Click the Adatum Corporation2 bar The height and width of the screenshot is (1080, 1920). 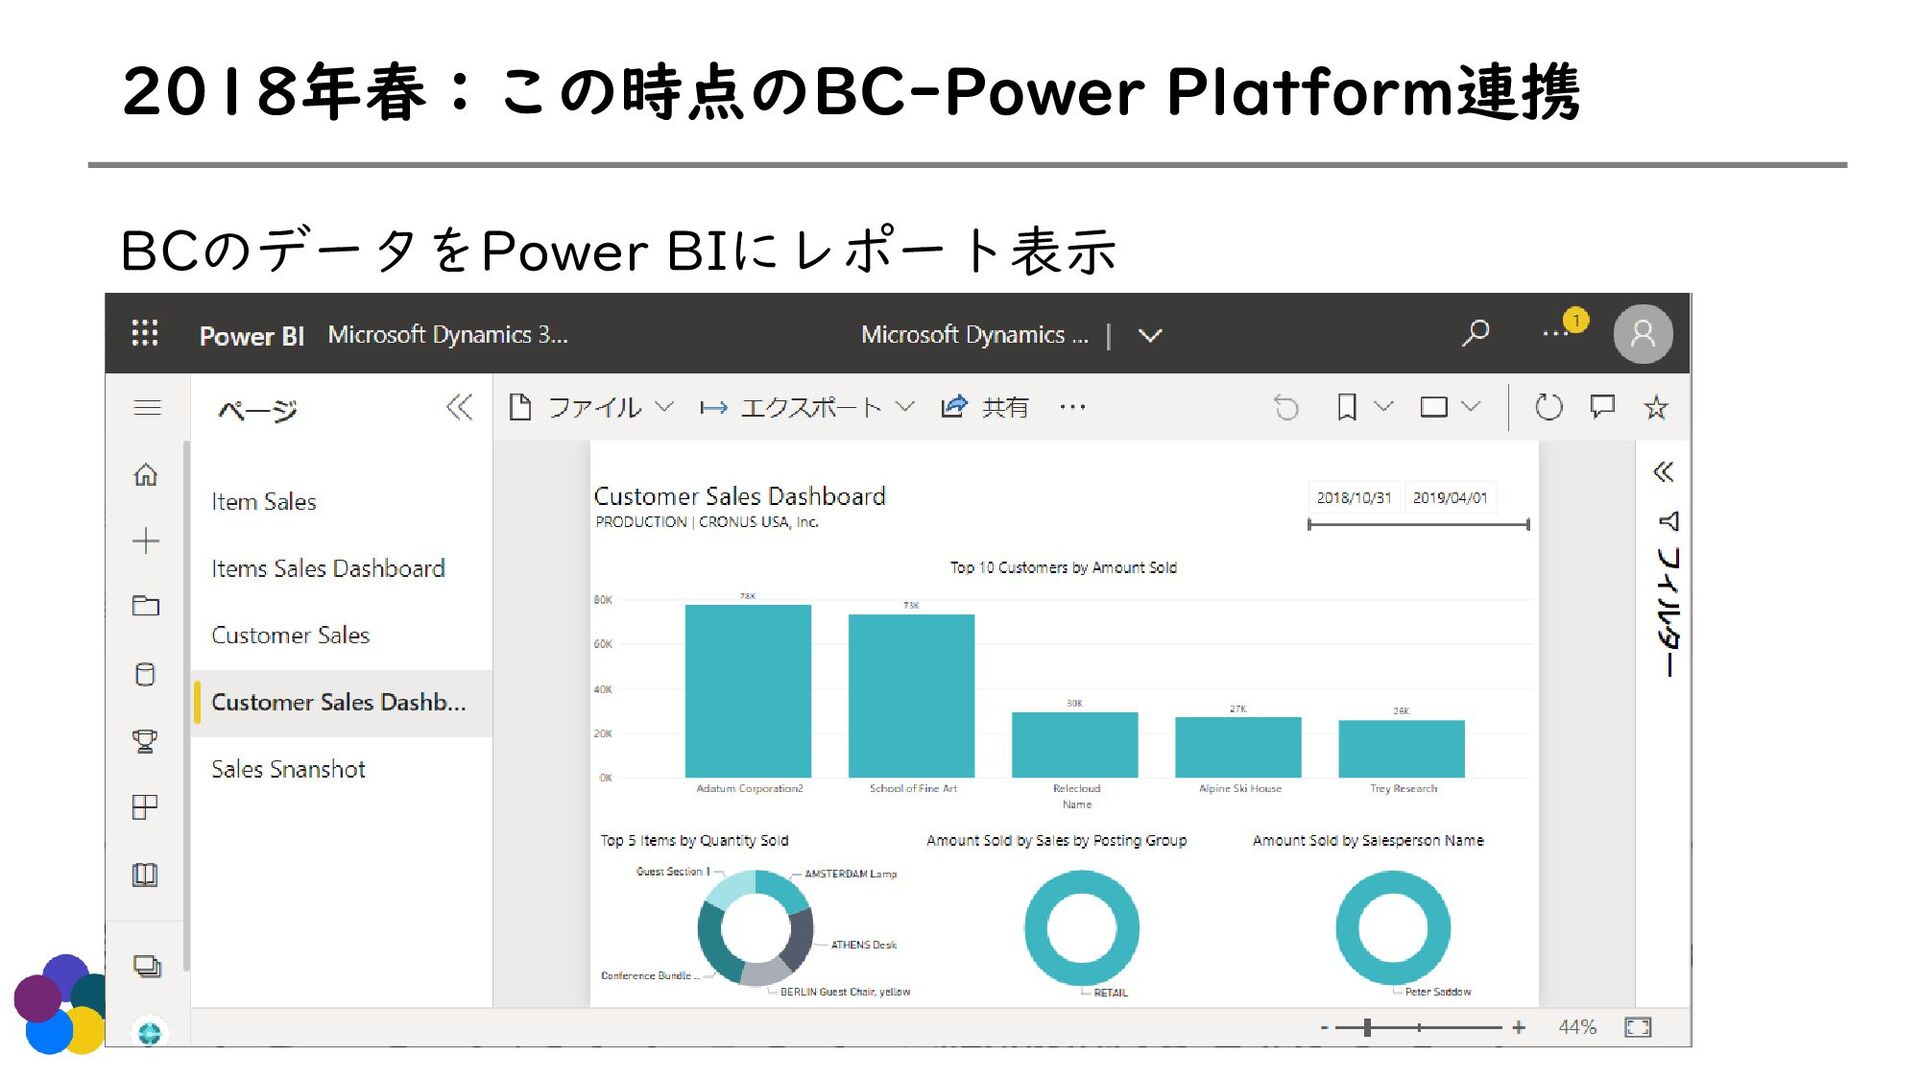pos(748,691)
